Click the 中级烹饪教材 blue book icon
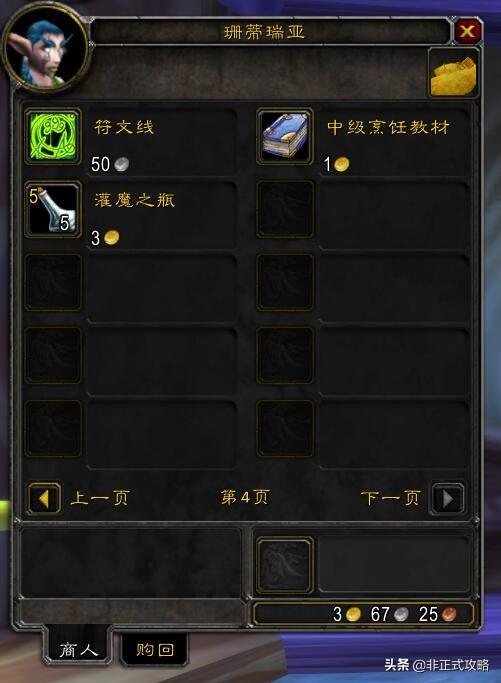 [285, 136]
